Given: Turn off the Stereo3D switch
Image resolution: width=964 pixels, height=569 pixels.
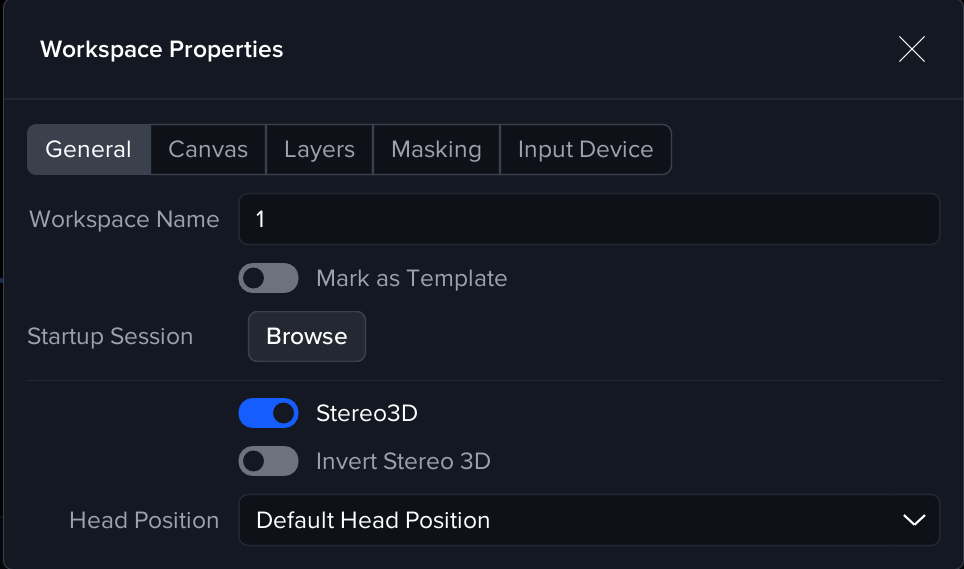Looking at the screenshot, I should tap(268, 412).
